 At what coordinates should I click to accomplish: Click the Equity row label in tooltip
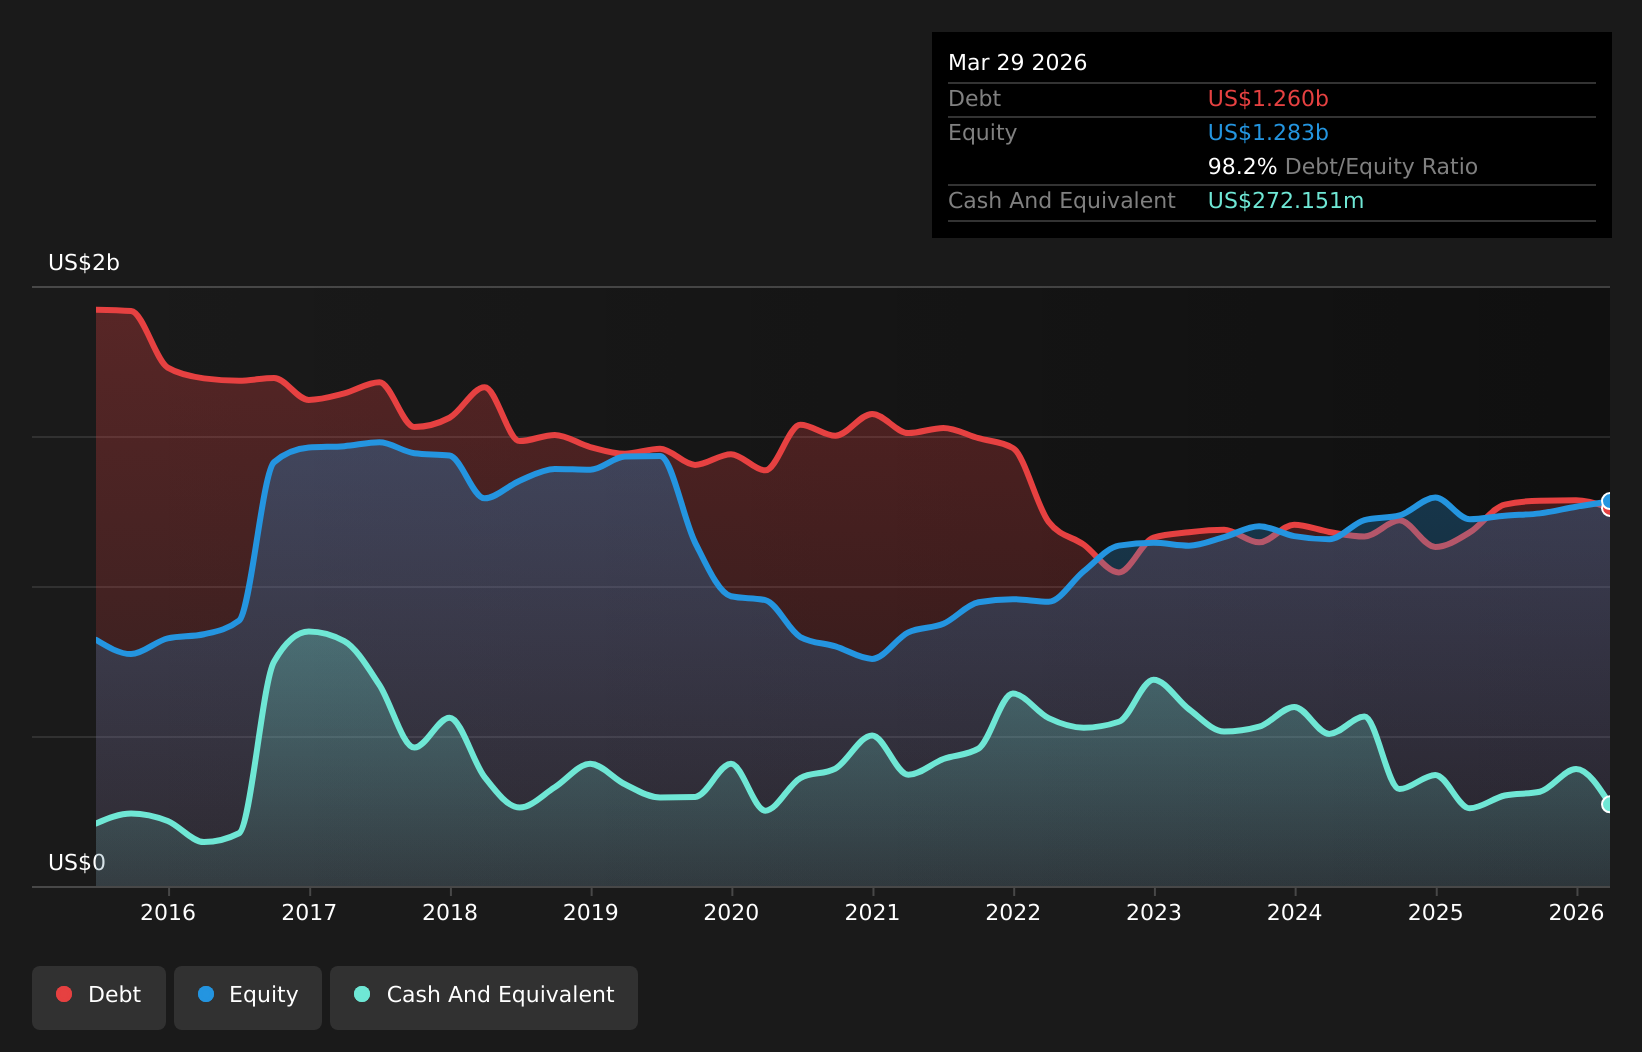coord(982,133)
